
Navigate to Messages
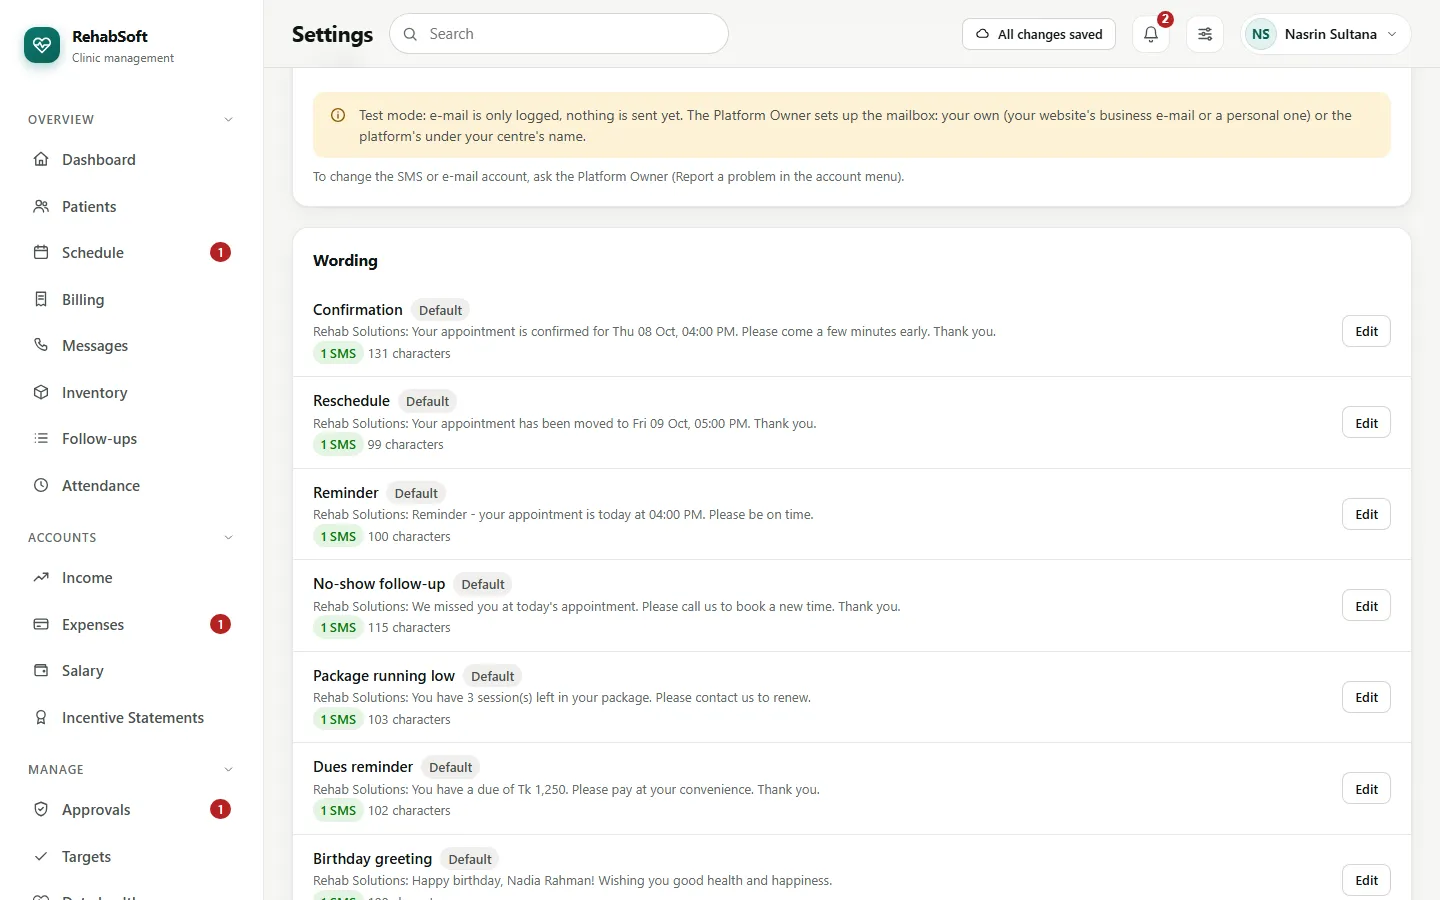coord(131,345)
